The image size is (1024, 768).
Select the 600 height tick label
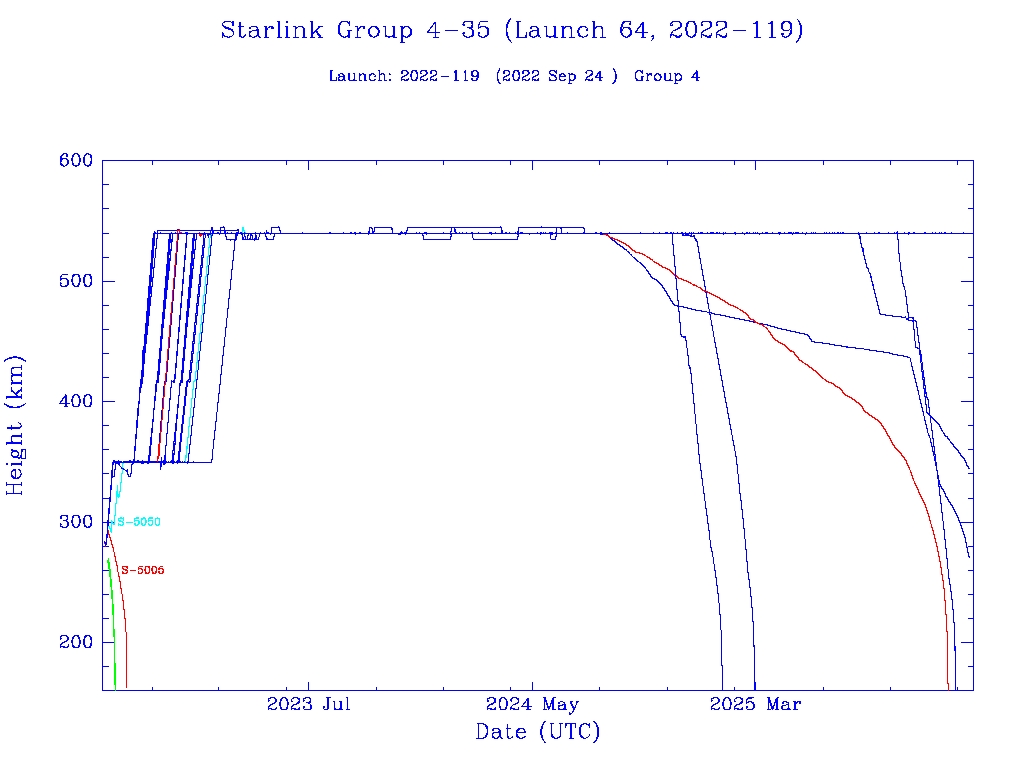click(x=76, y=160)
